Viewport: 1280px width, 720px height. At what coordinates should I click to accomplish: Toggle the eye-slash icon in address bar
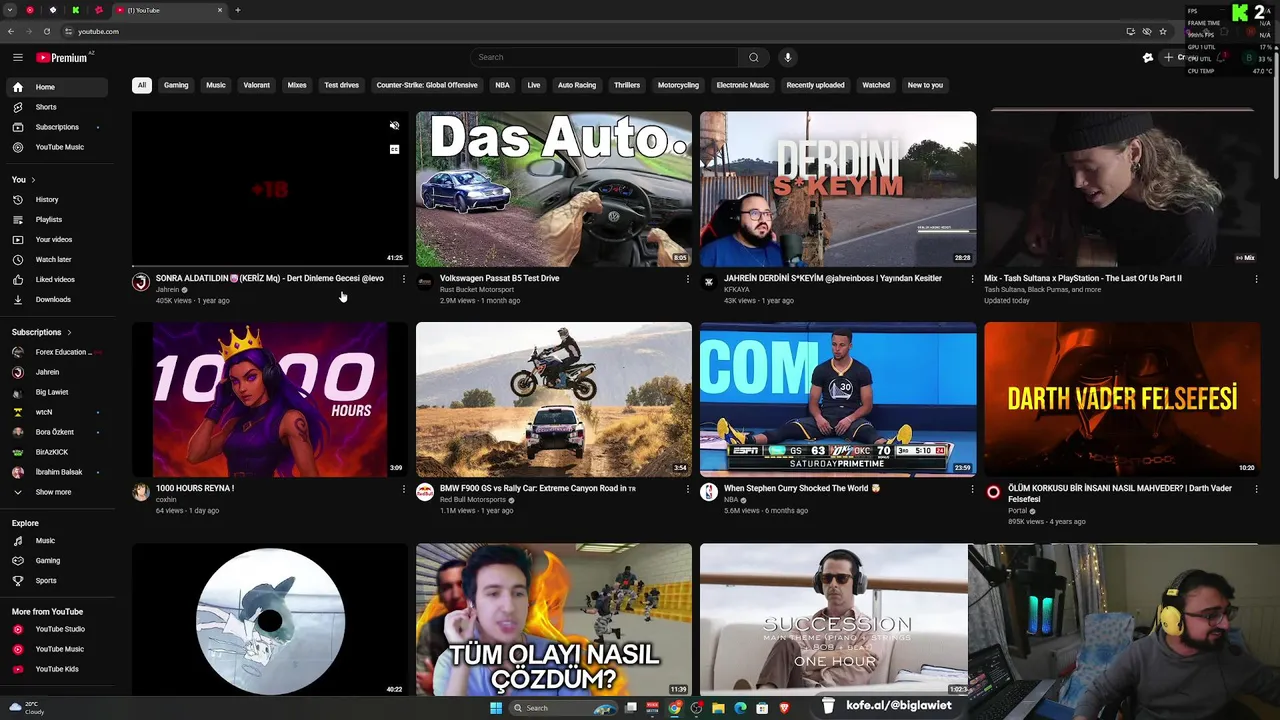1147,31
